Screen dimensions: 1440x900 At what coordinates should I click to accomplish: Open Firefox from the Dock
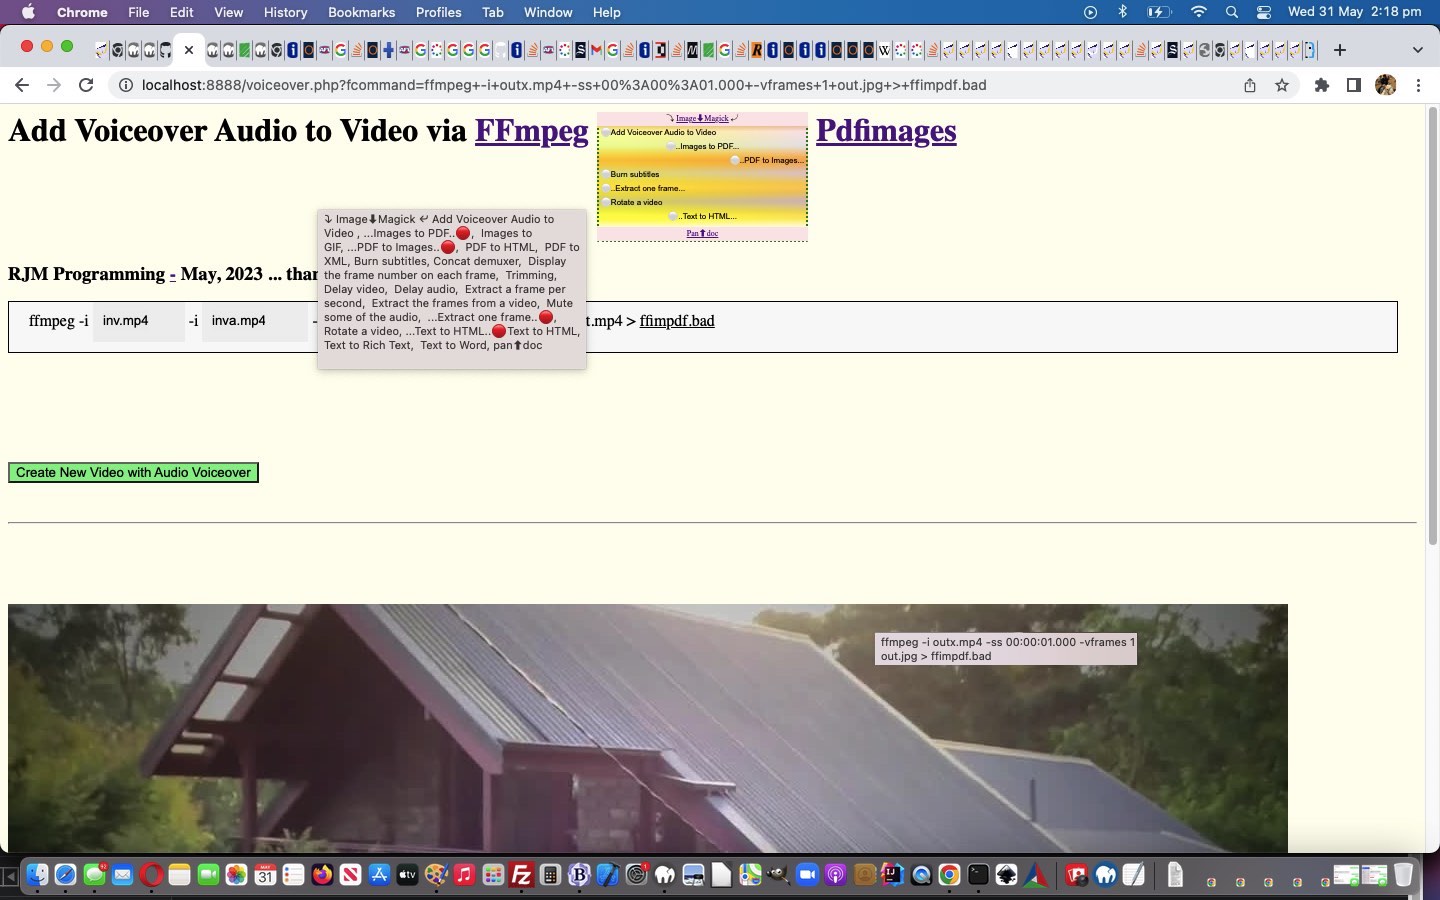click(x=322, y=875)
